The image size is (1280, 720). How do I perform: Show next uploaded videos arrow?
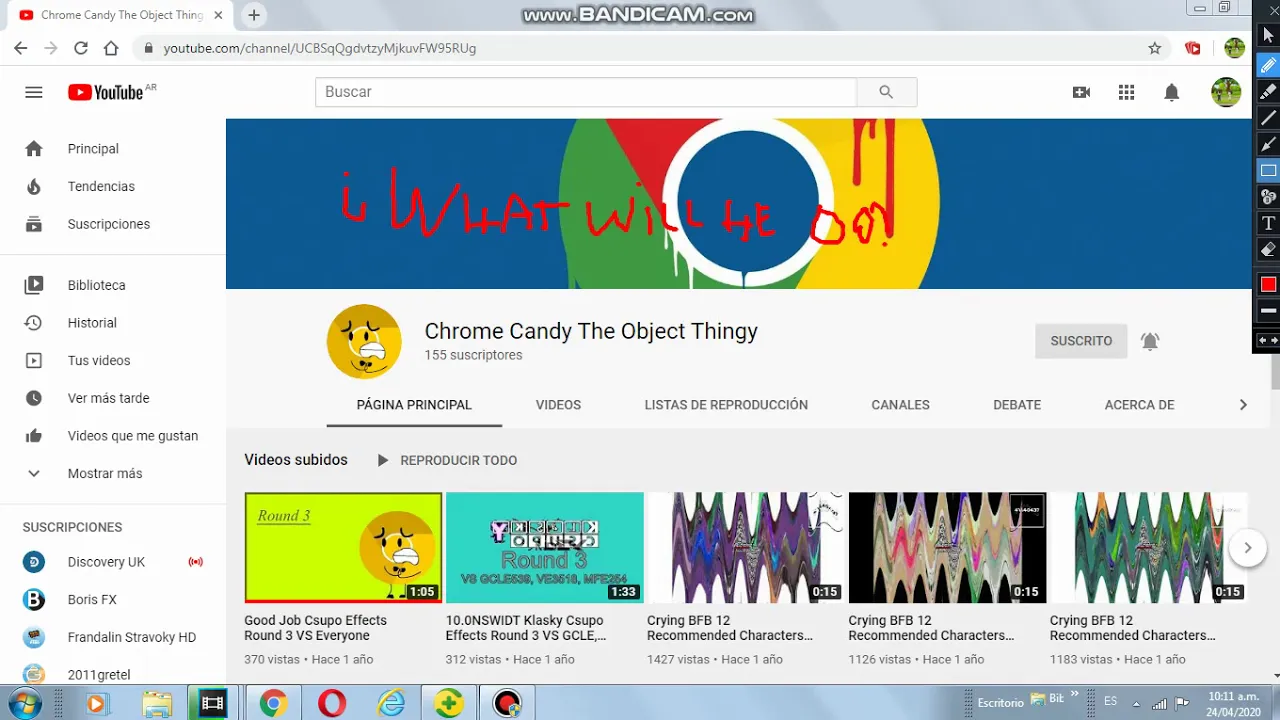tap(1247, 547)
